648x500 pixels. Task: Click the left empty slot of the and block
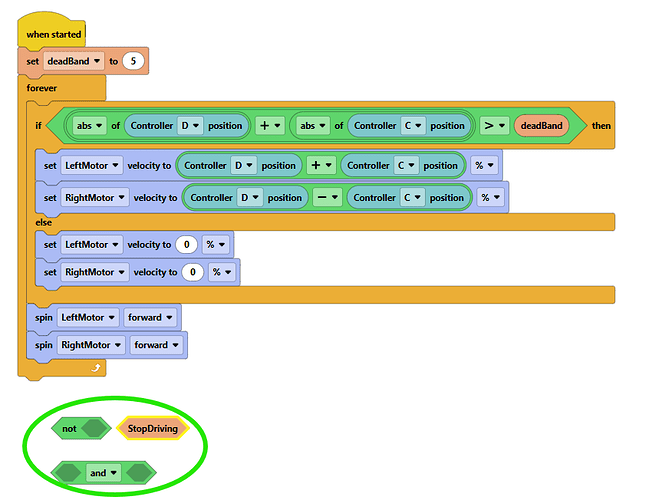point(68,473)
